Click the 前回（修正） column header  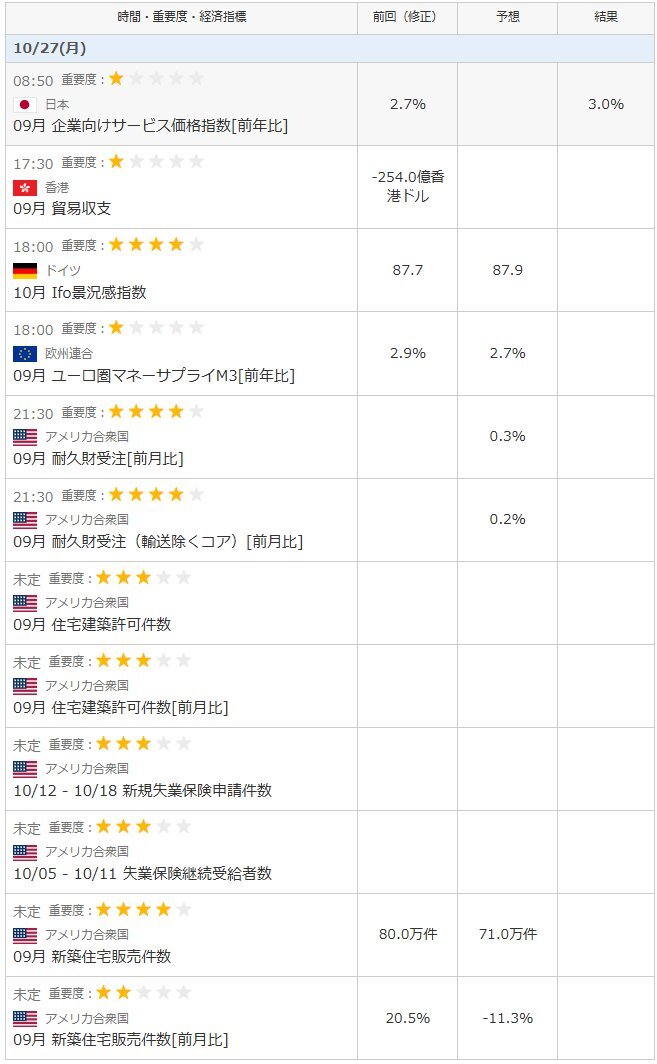pos(407,17)
